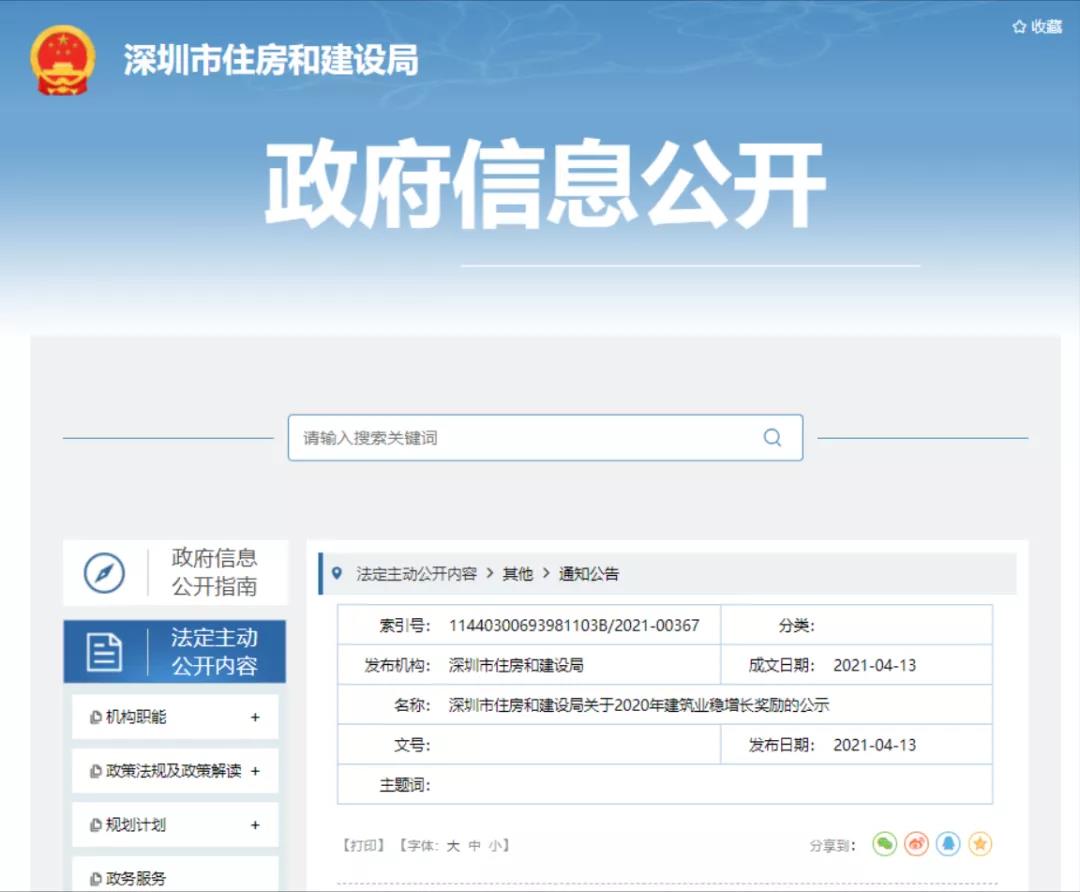Click the document icon beside 法定主动公开内容

[104, 652]
